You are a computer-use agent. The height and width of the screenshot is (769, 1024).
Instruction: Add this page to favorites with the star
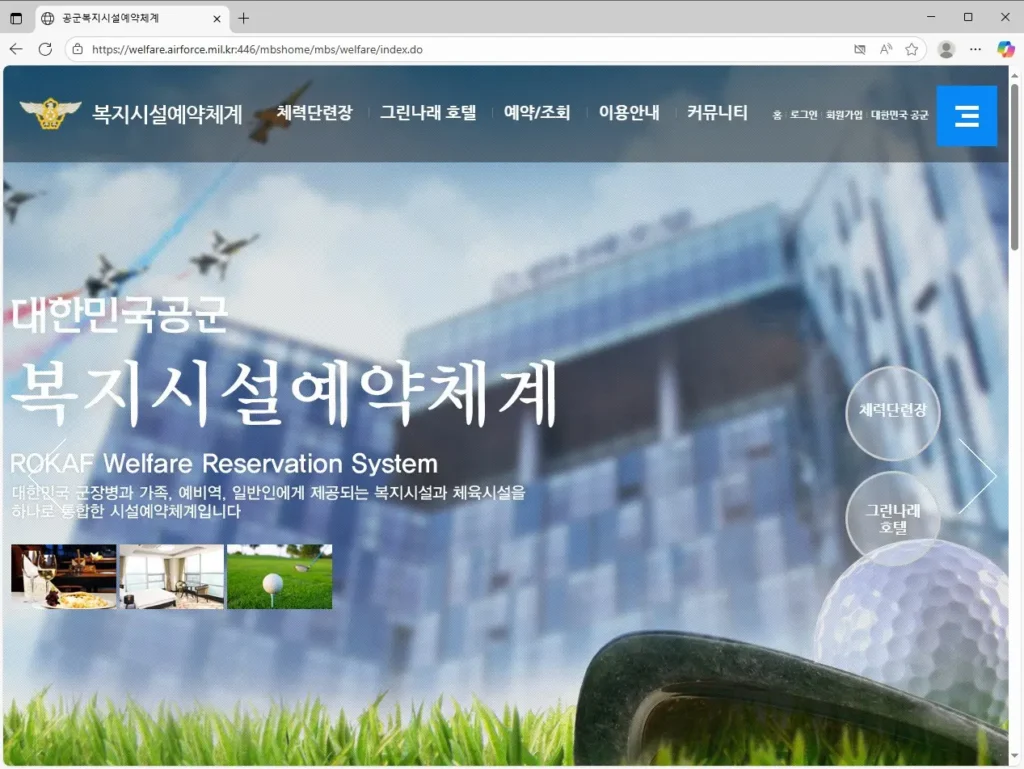[912, 48]
